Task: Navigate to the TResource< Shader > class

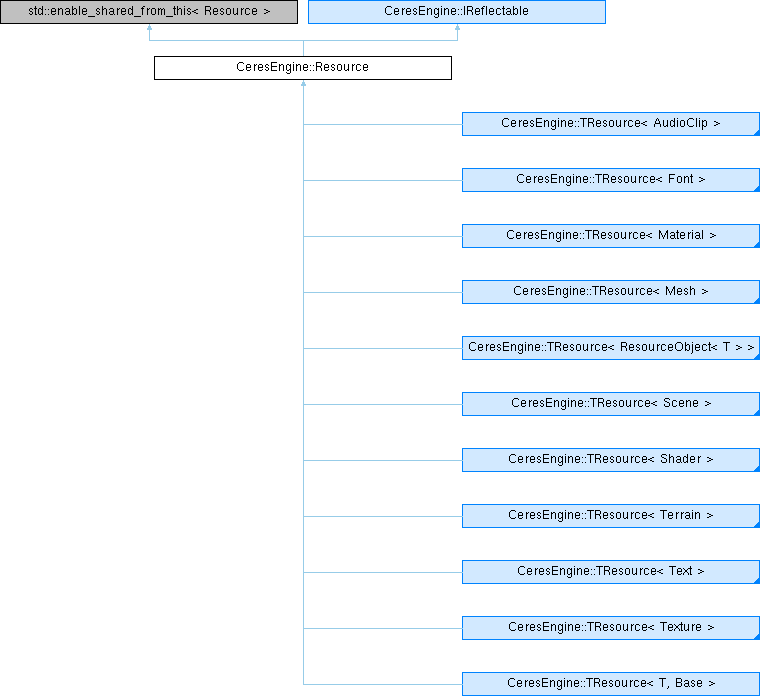Action: [610, 460]
